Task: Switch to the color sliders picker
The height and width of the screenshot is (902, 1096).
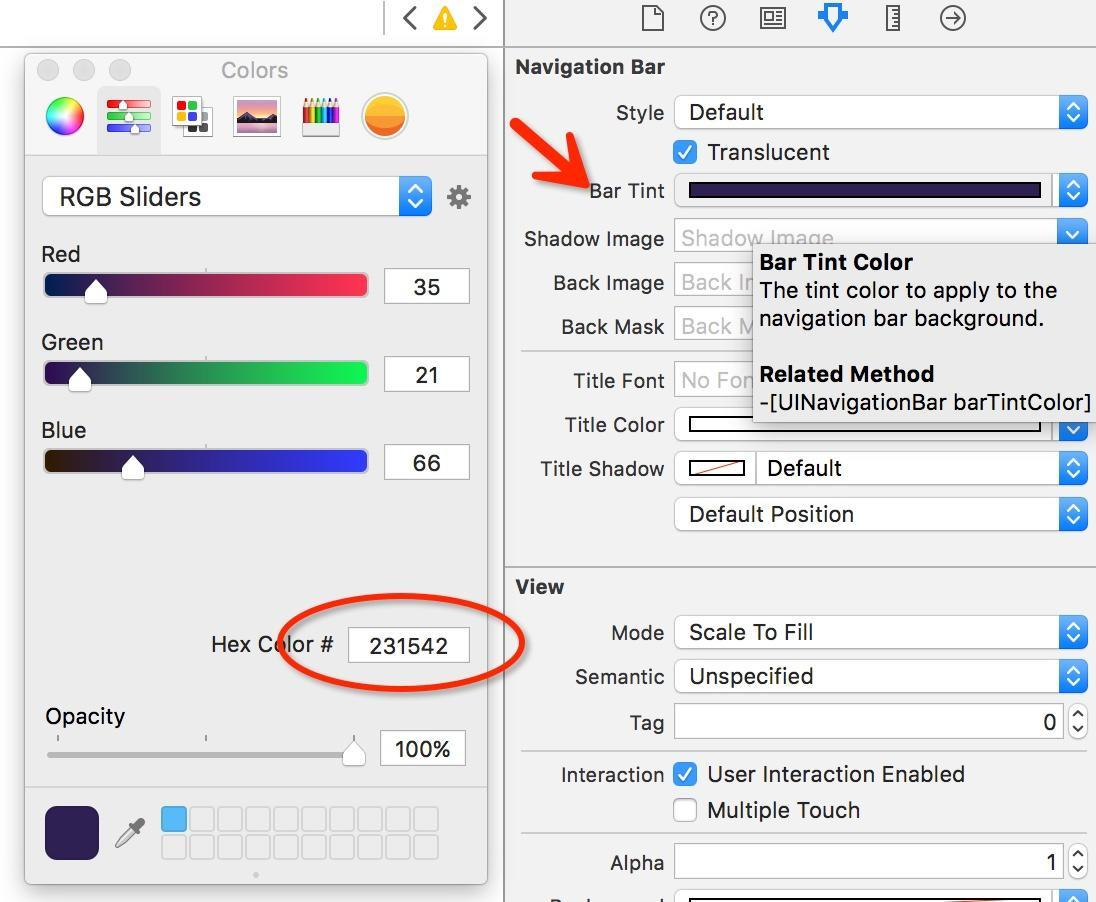Action: point(129,116)
